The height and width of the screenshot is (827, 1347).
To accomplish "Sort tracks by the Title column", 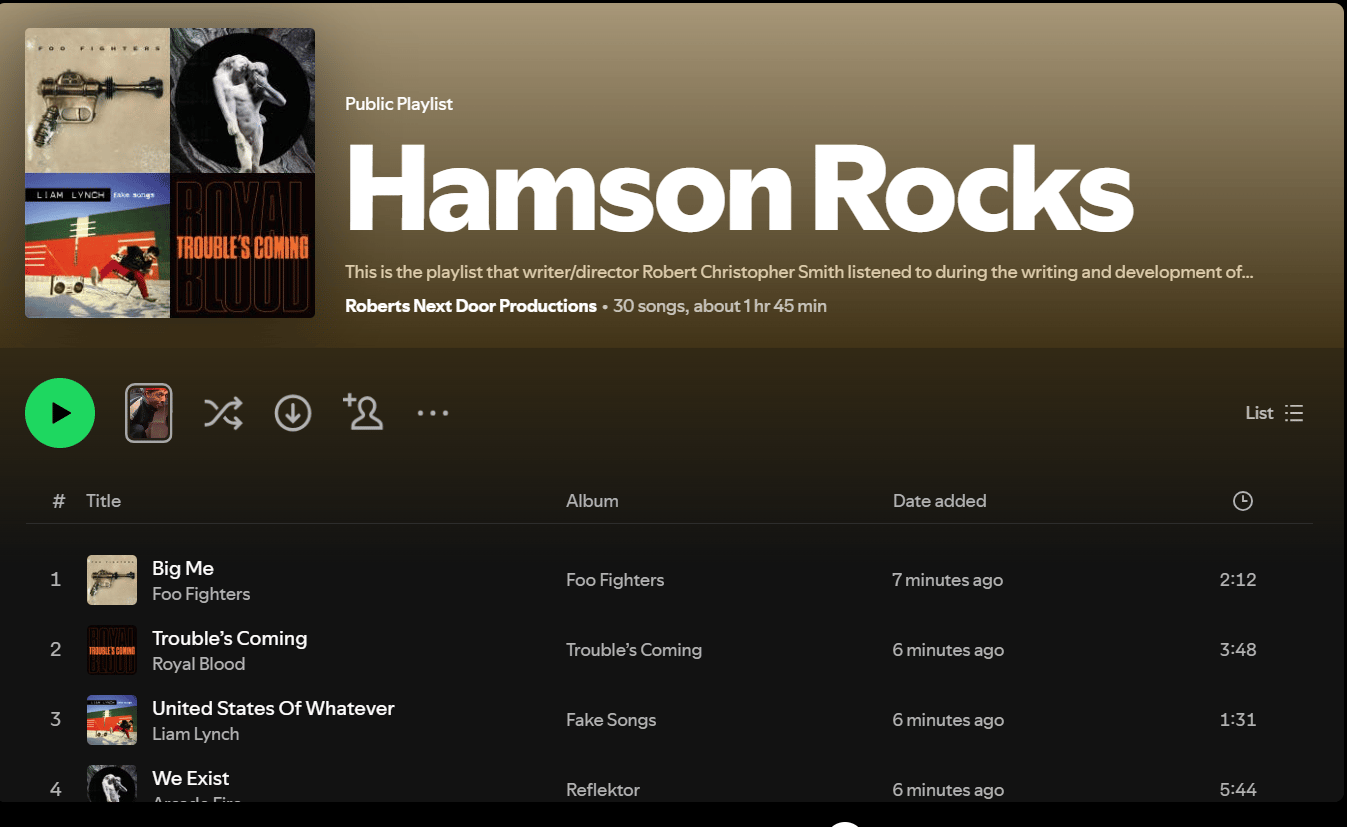I will (x=103, y=501).
